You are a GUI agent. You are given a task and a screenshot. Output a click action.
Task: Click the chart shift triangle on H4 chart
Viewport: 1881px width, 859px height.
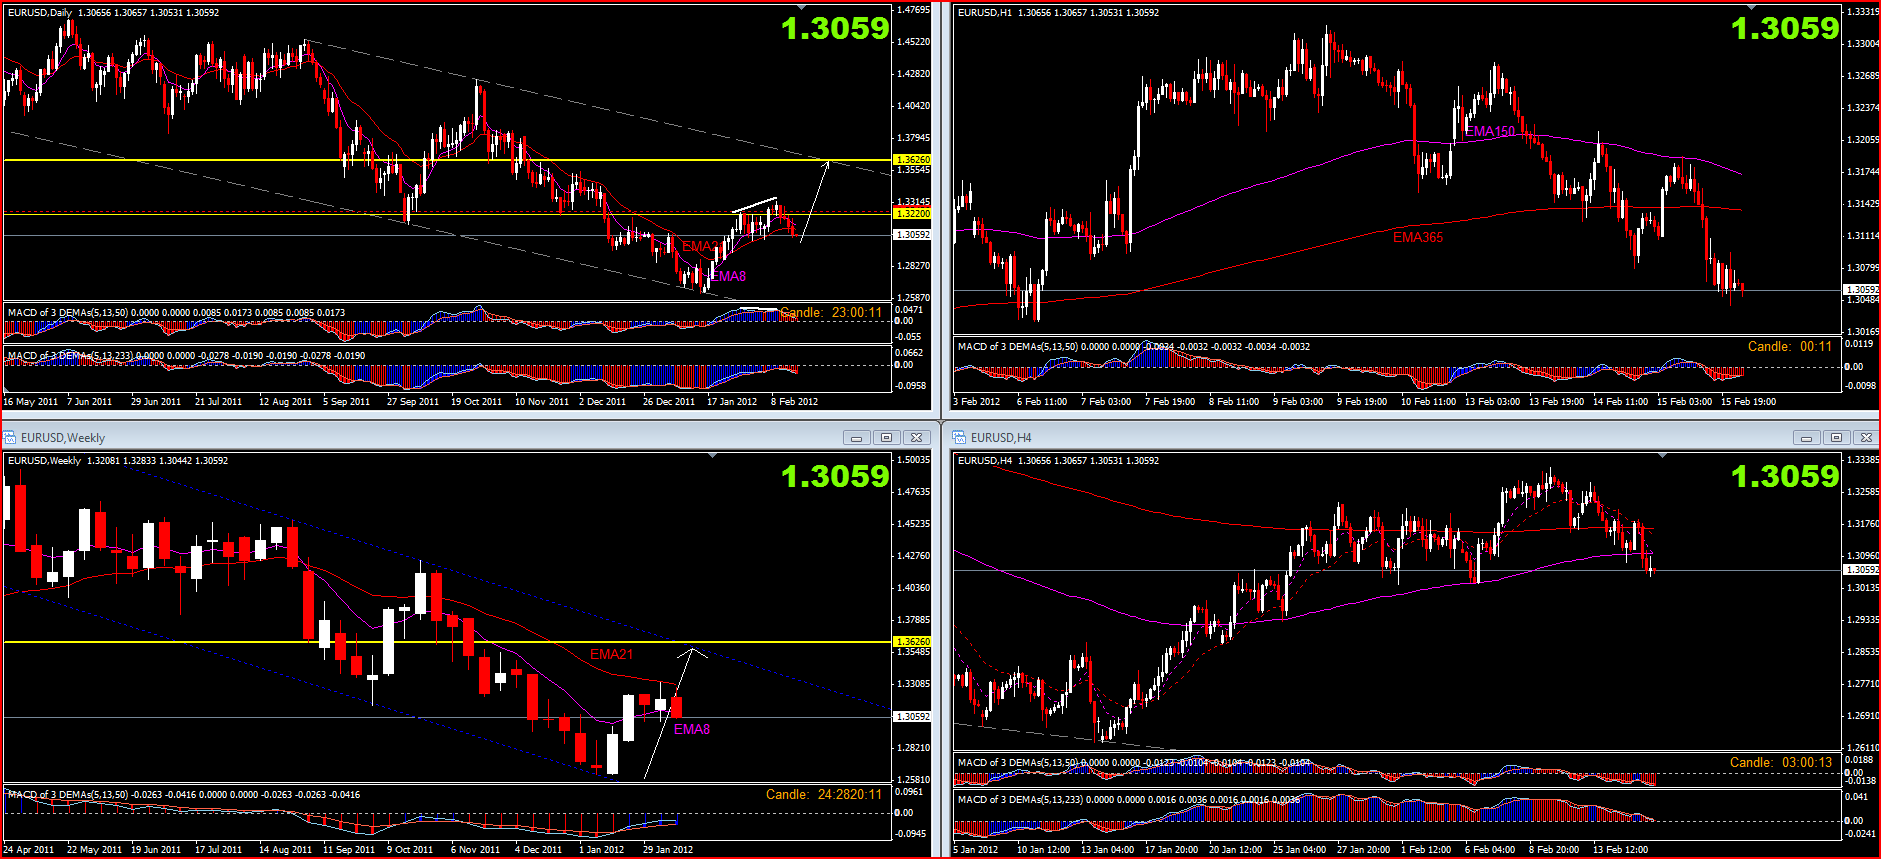tap(1663, 456)
